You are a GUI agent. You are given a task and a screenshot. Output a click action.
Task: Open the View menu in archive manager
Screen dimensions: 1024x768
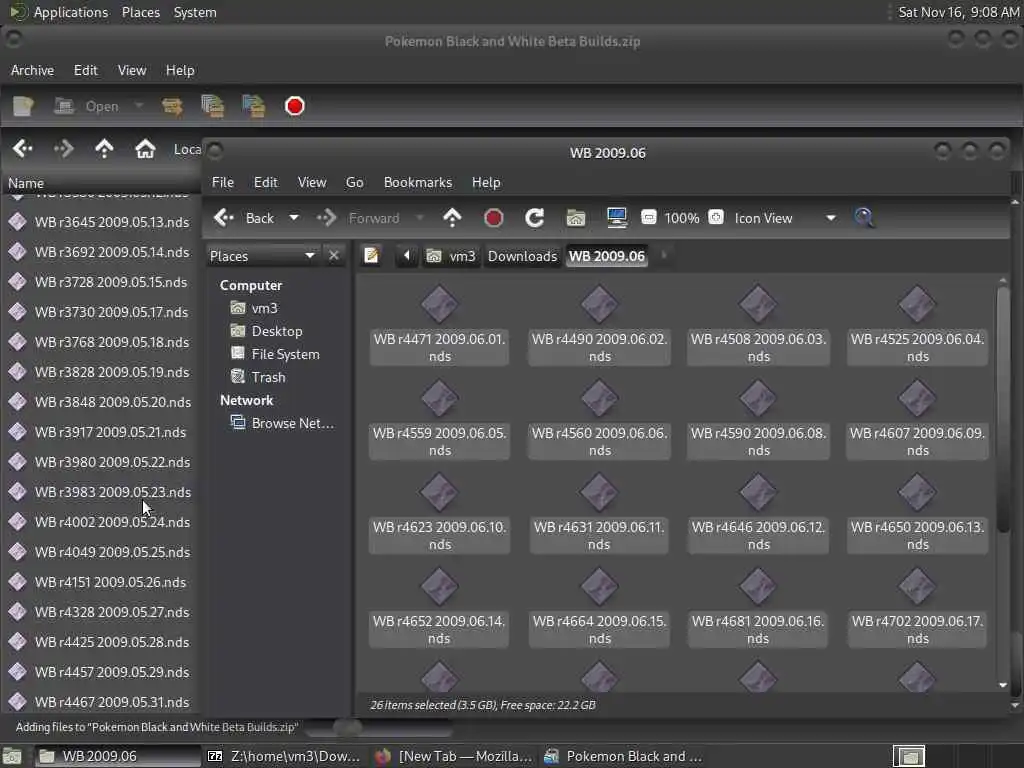click(x=132, y=70)
